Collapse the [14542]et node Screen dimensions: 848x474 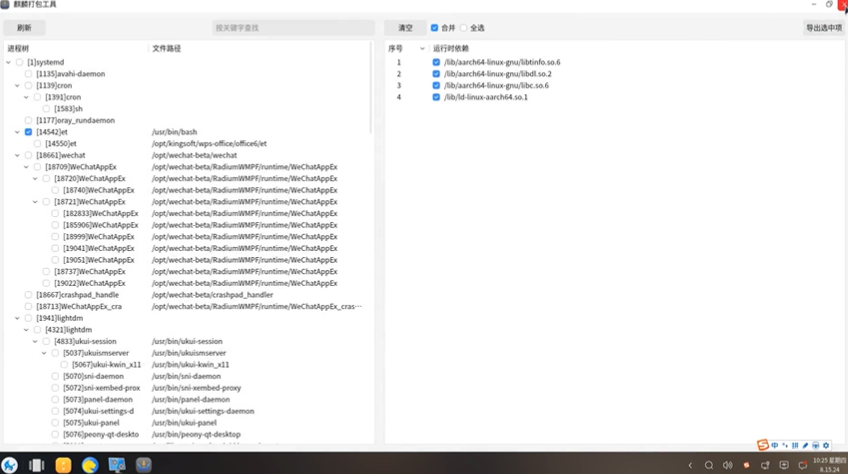coord(17,132)
